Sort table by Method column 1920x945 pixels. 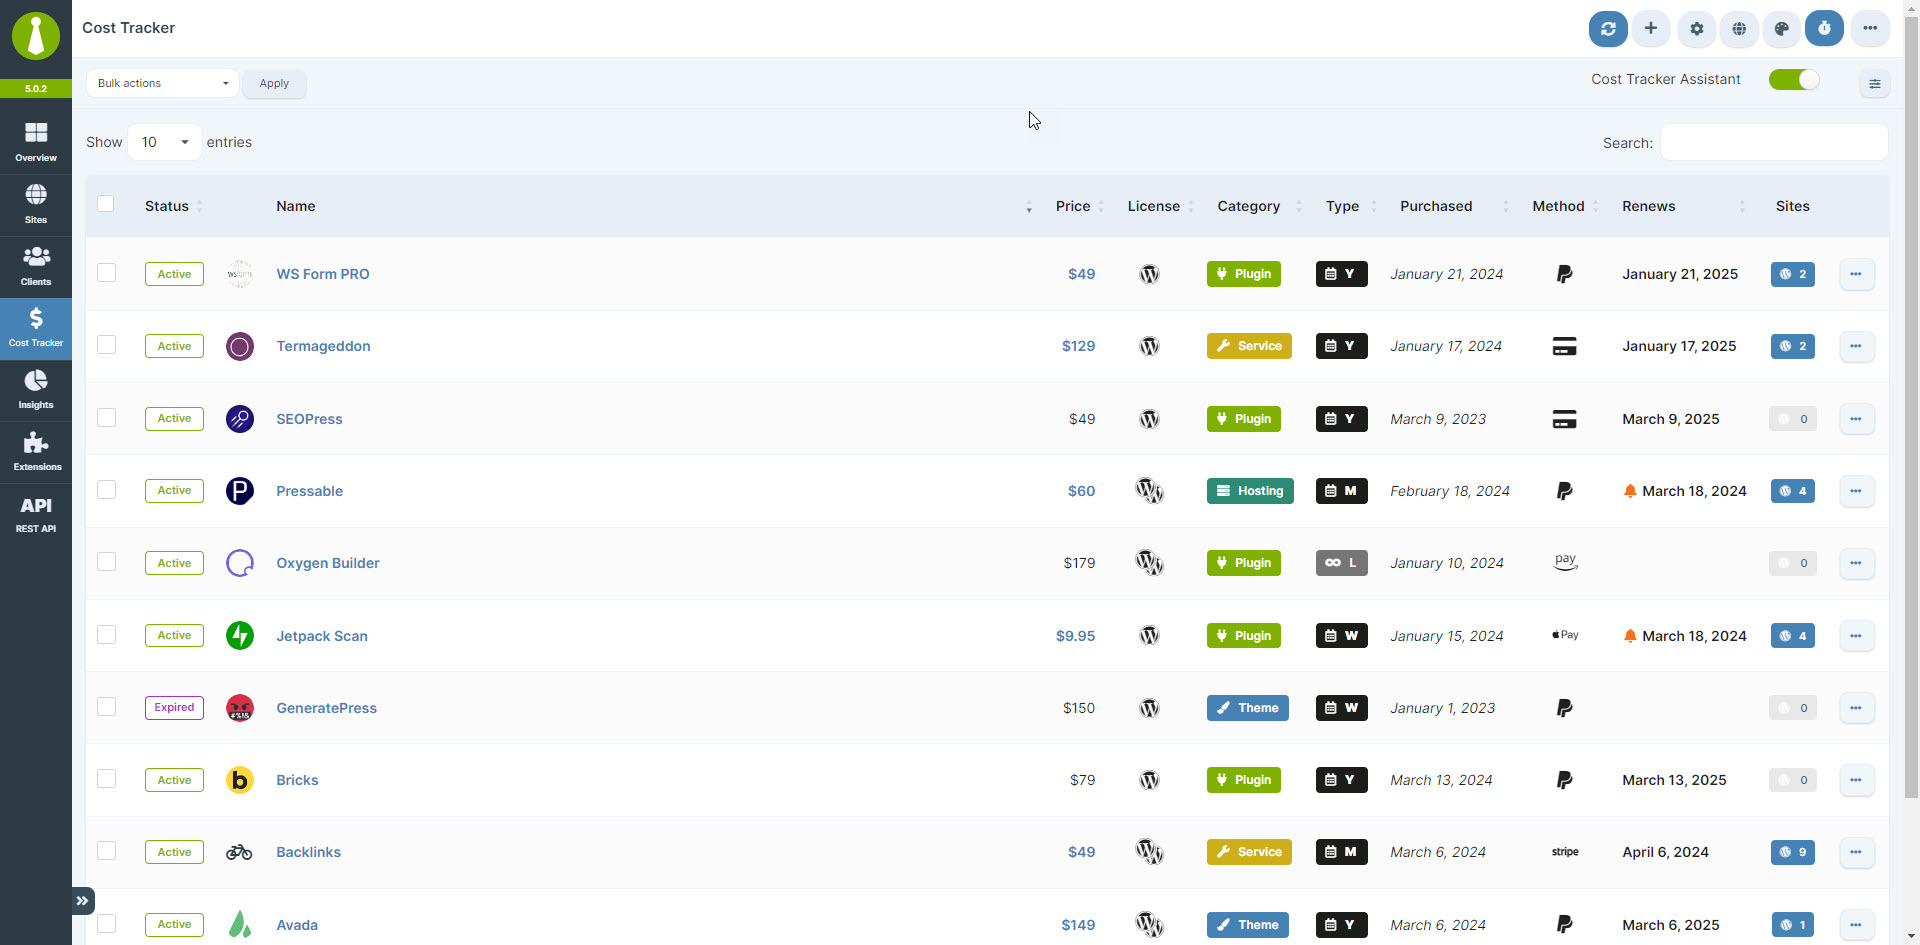1565,206
